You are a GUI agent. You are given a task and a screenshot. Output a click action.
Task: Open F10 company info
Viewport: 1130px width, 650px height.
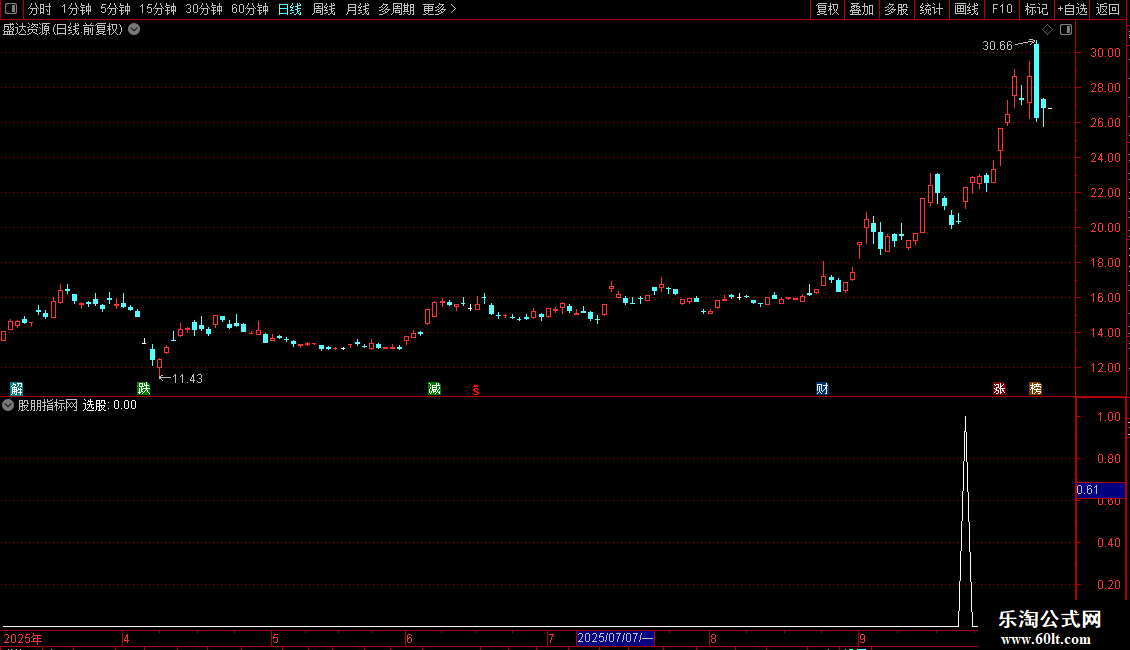pyautogui.click(x=1002, y=9)
